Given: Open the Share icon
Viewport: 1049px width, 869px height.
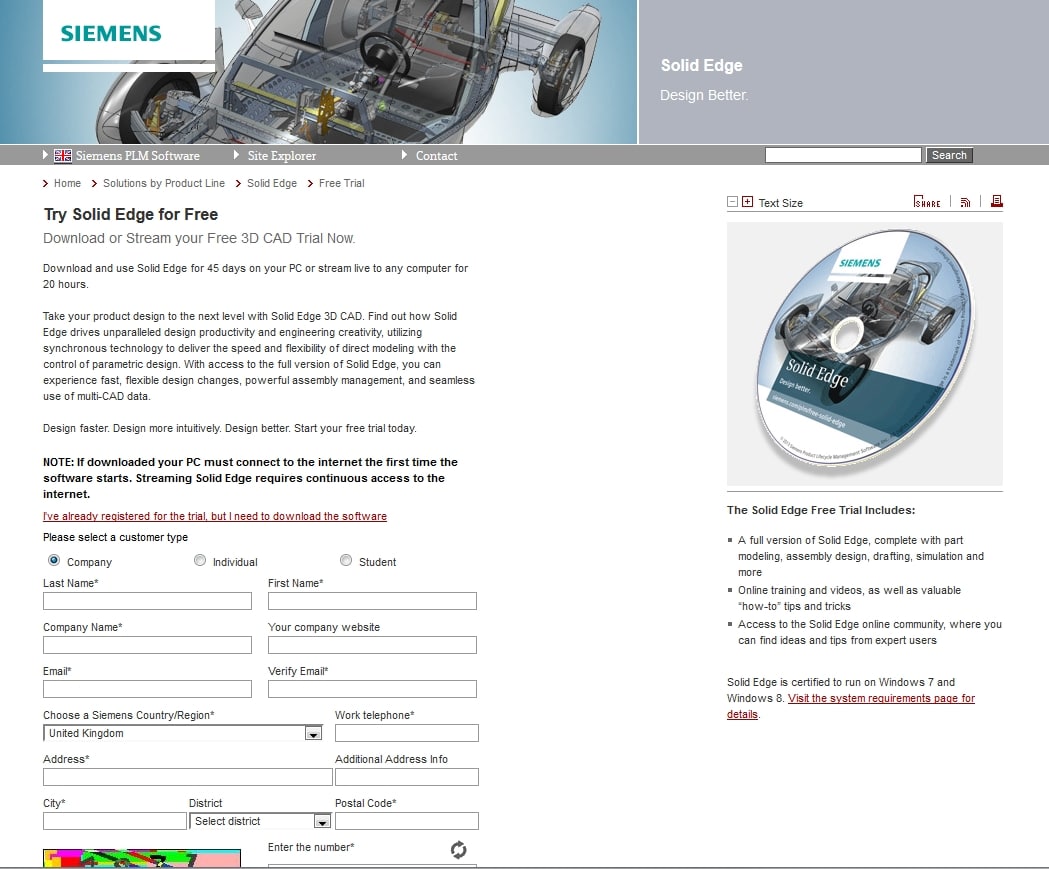Looking at the screenshot, I should coord(927,201).
